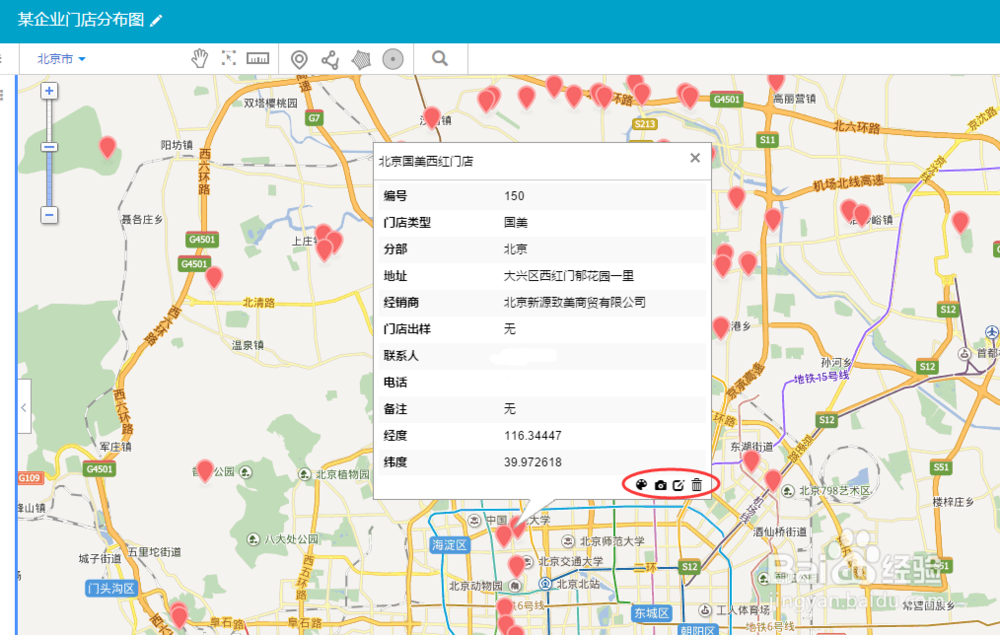Screen dimensions: 1000x635
Task: Choose the add point marker tool
Action: [x=299, y=59]
